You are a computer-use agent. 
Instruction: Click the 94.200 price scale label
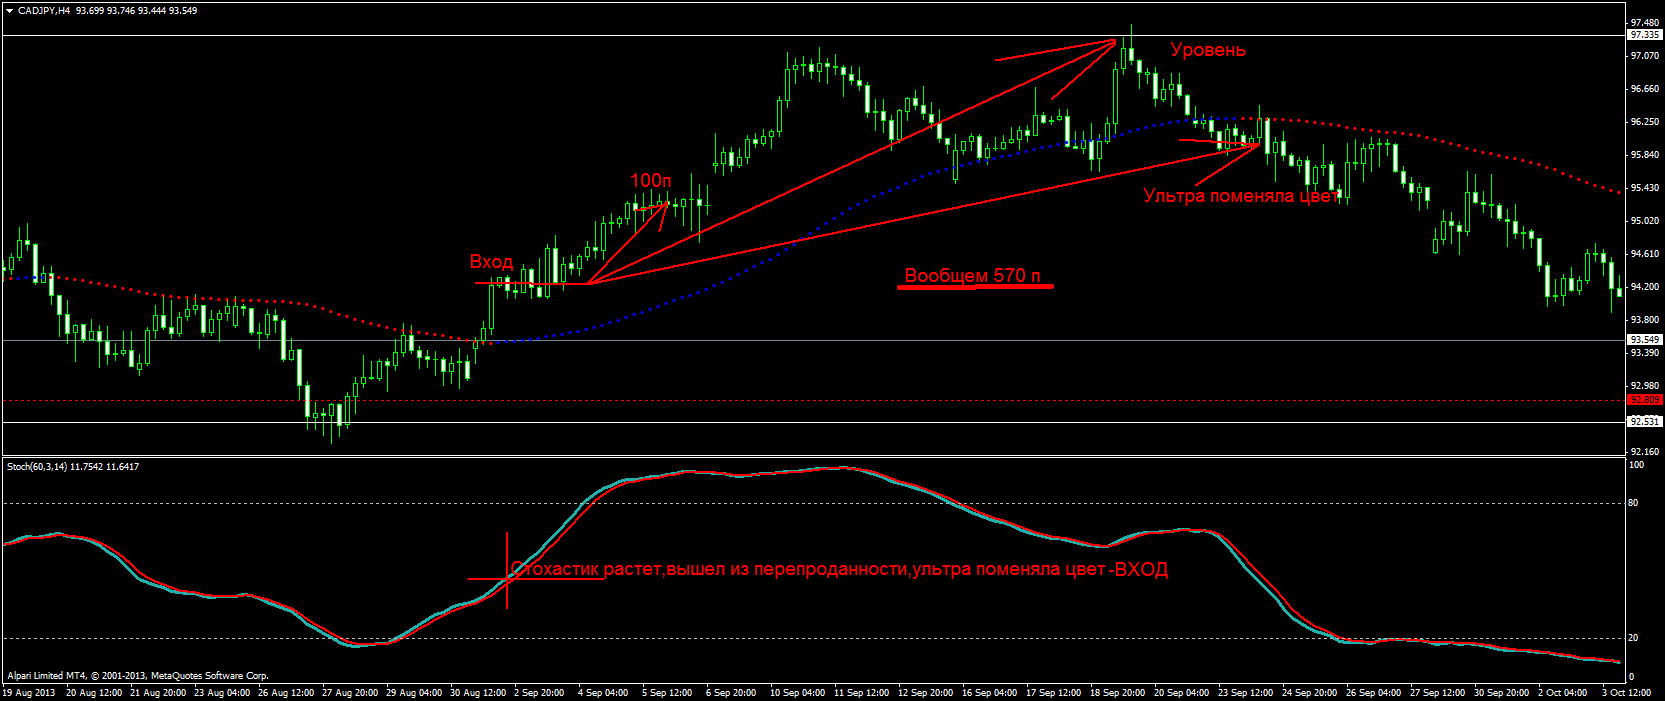(1645, 287)
